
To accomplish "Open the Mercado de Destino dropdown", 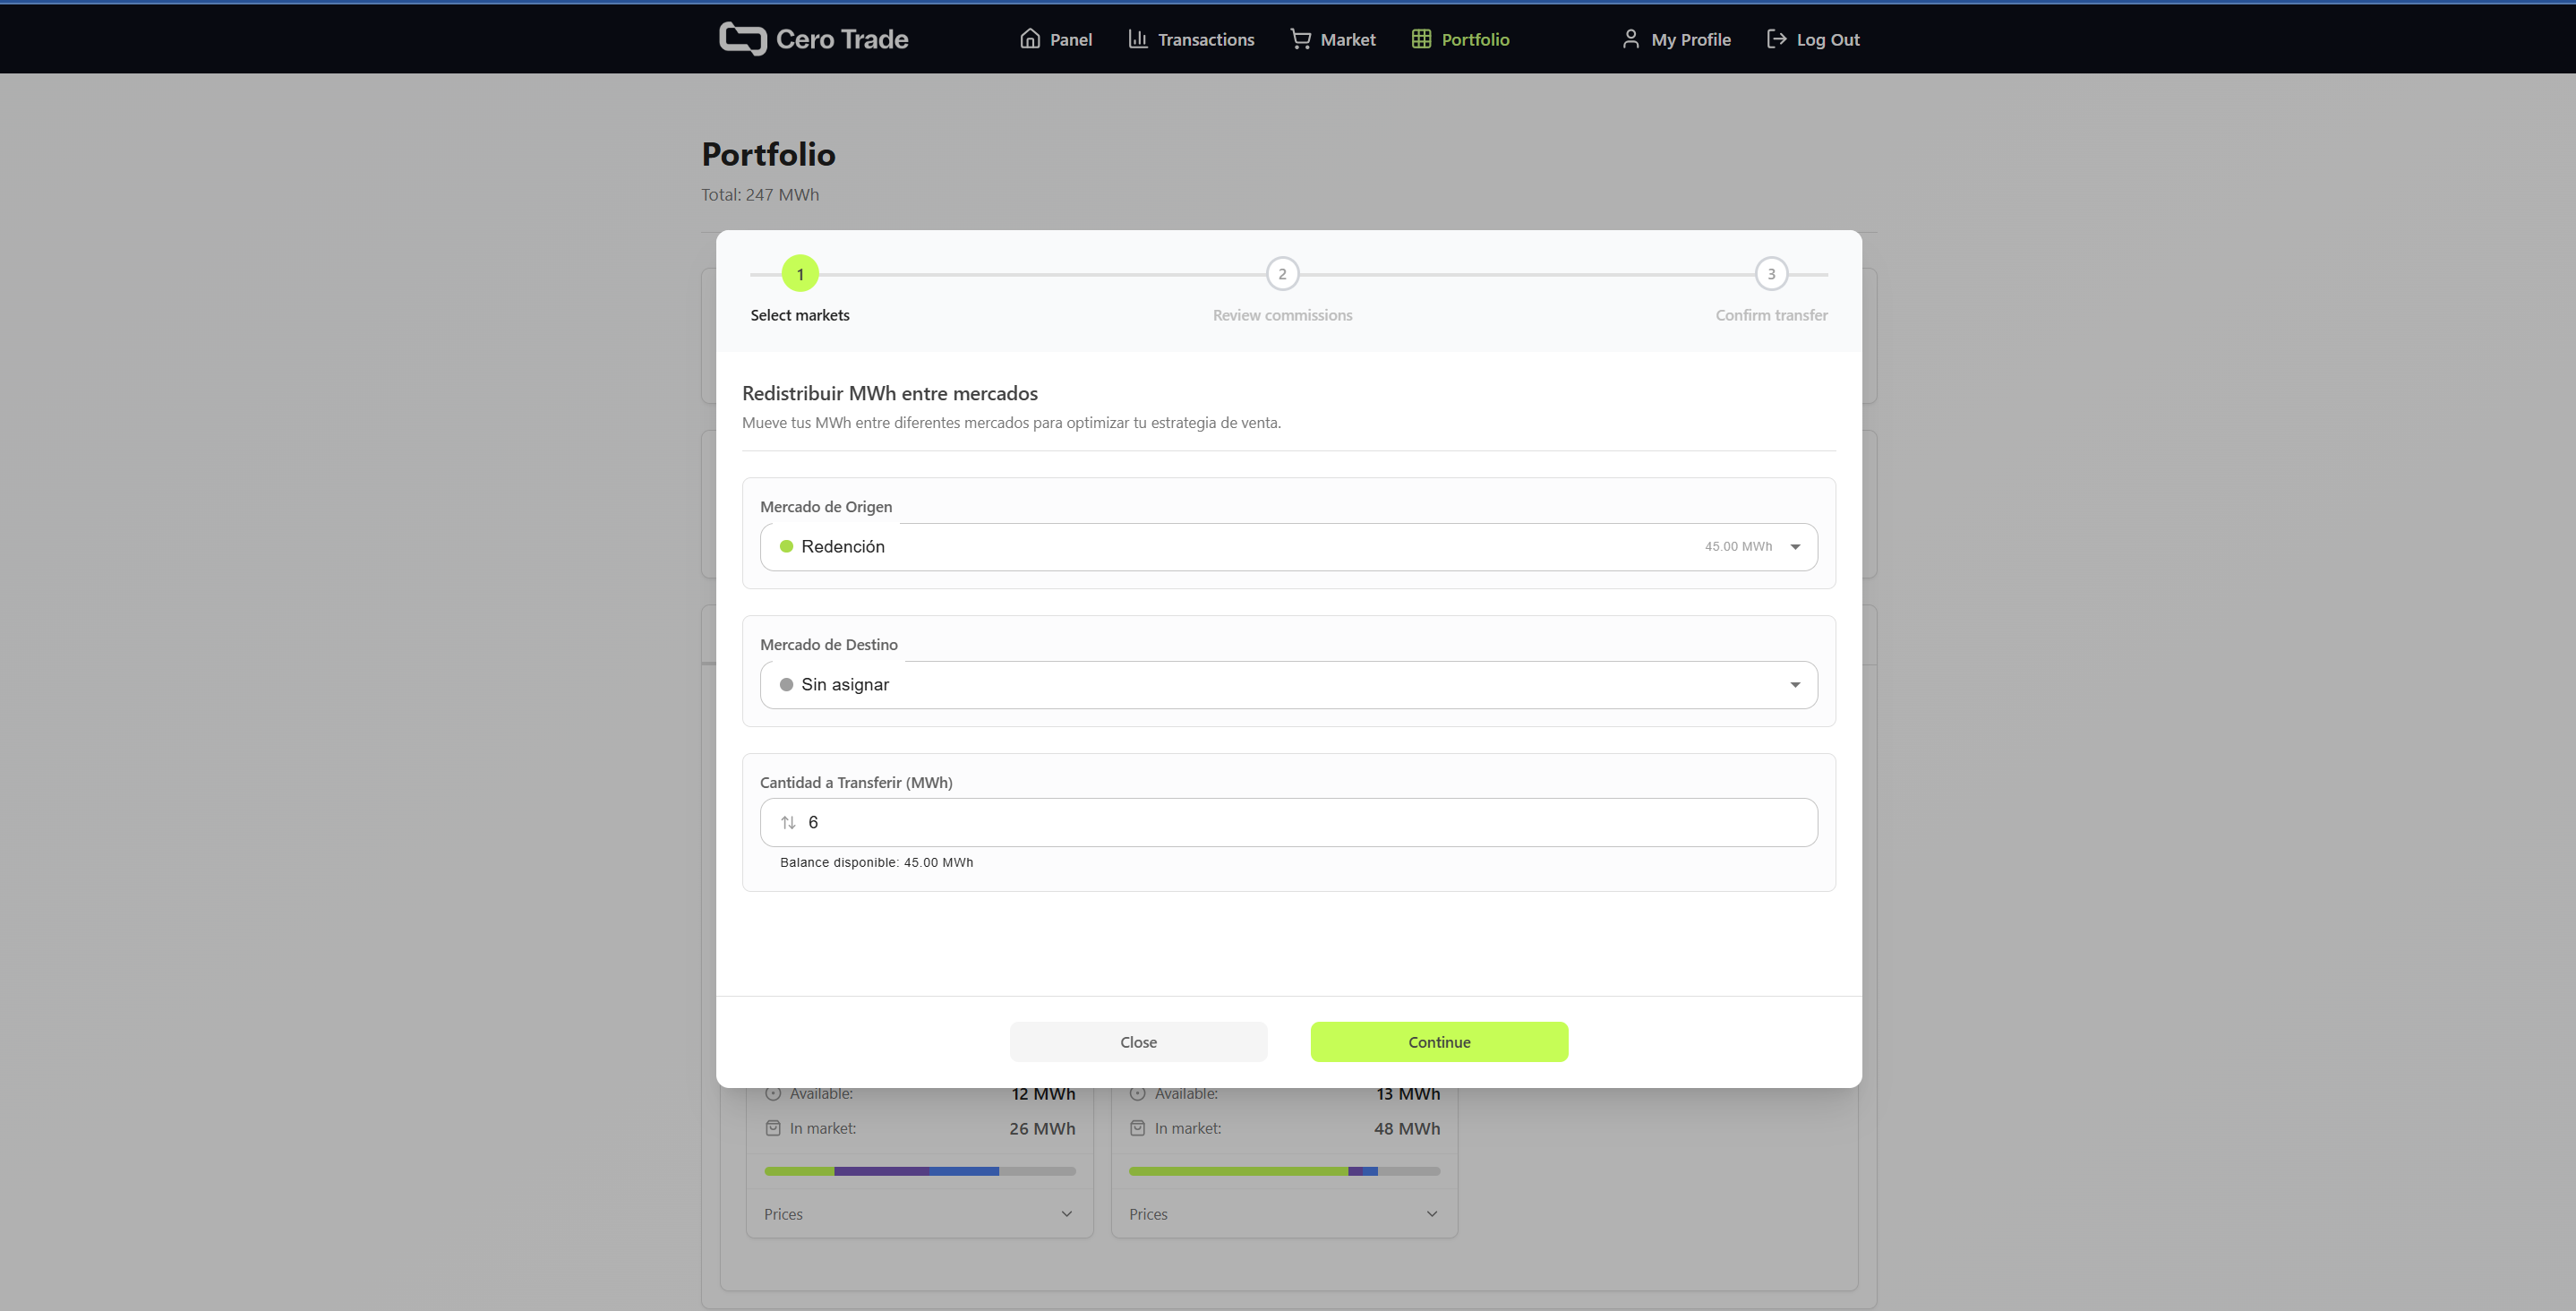I will [x=1288, y=685].
